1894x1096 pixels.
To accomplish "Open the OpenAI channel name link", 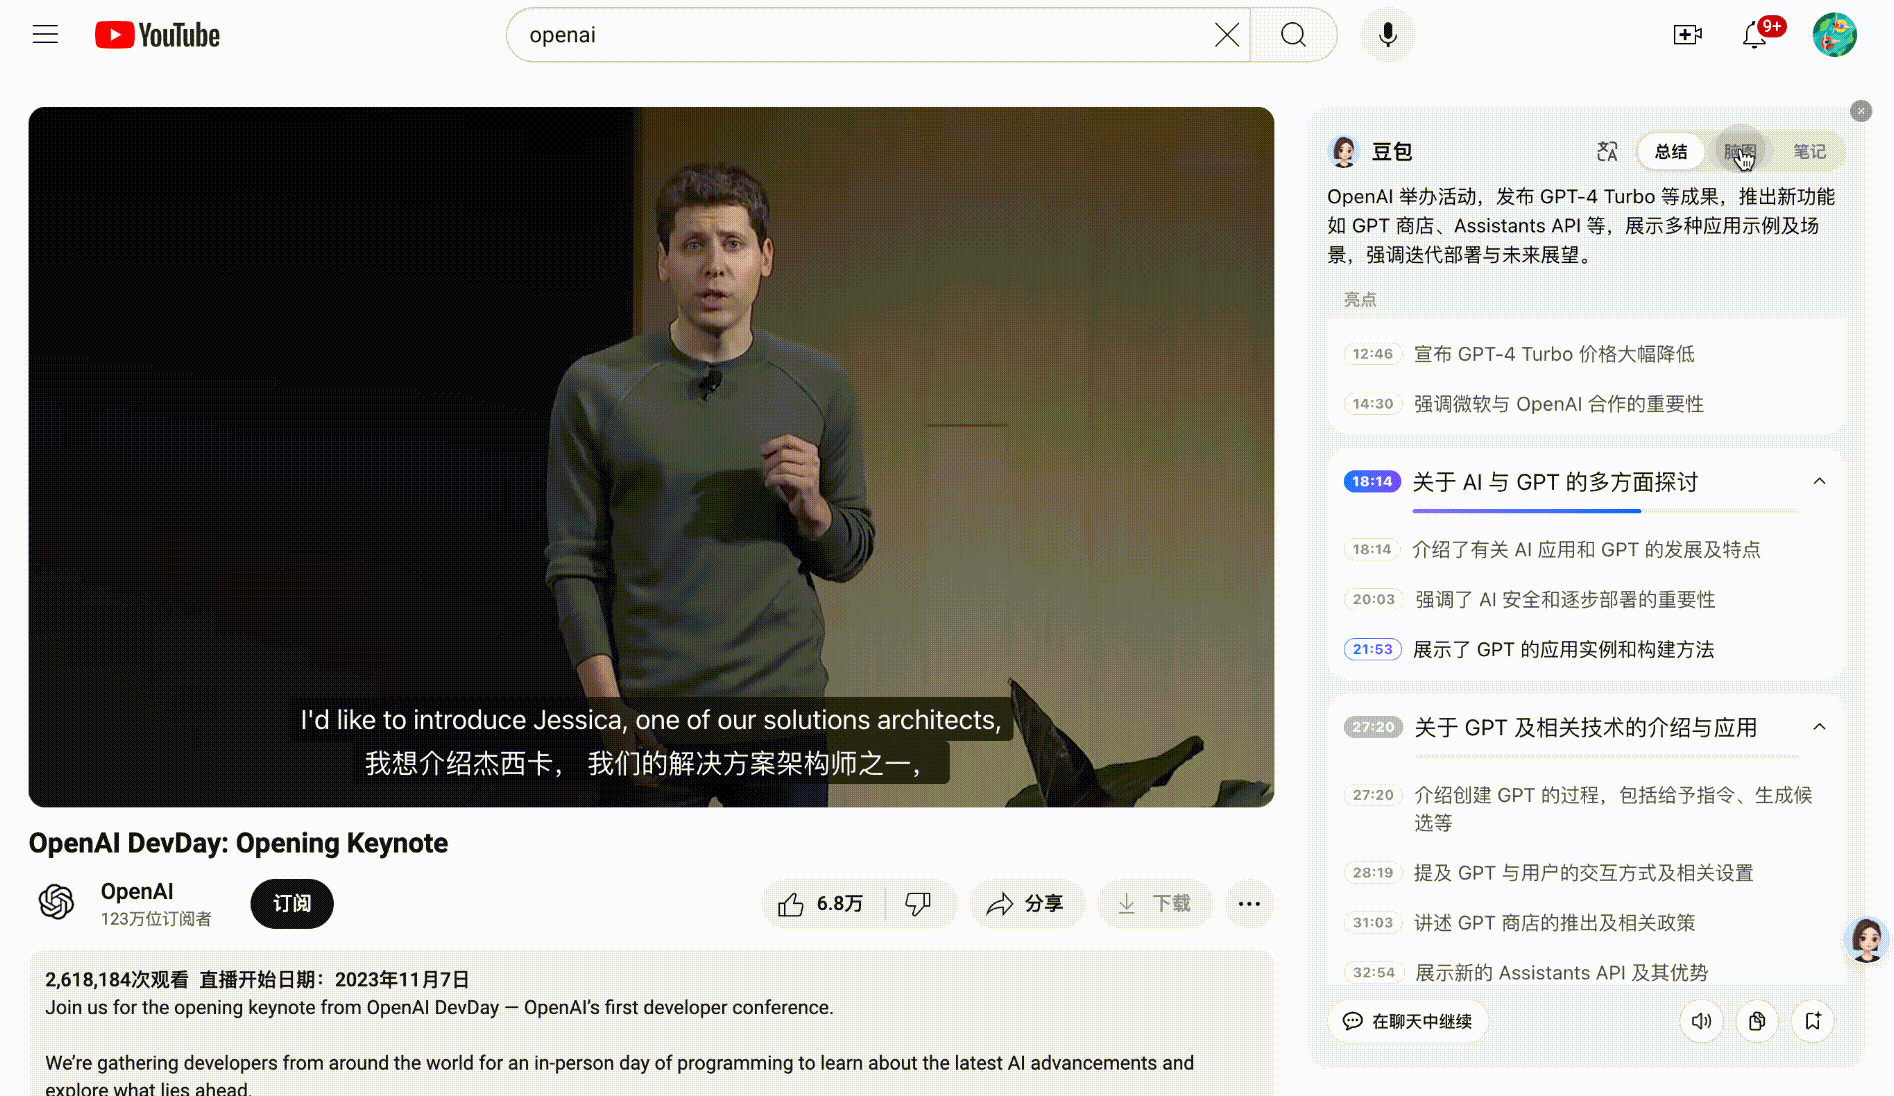I will [137, 891].
